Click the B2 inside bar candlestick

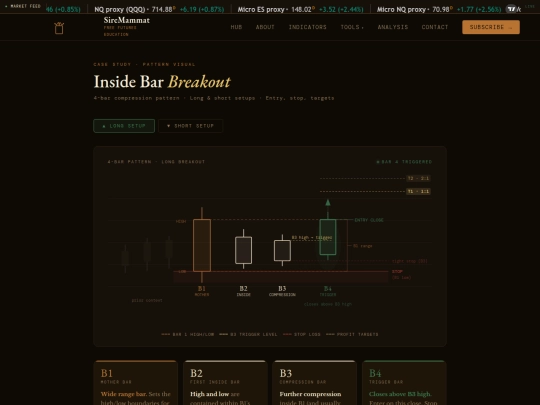tap(243, 250)
